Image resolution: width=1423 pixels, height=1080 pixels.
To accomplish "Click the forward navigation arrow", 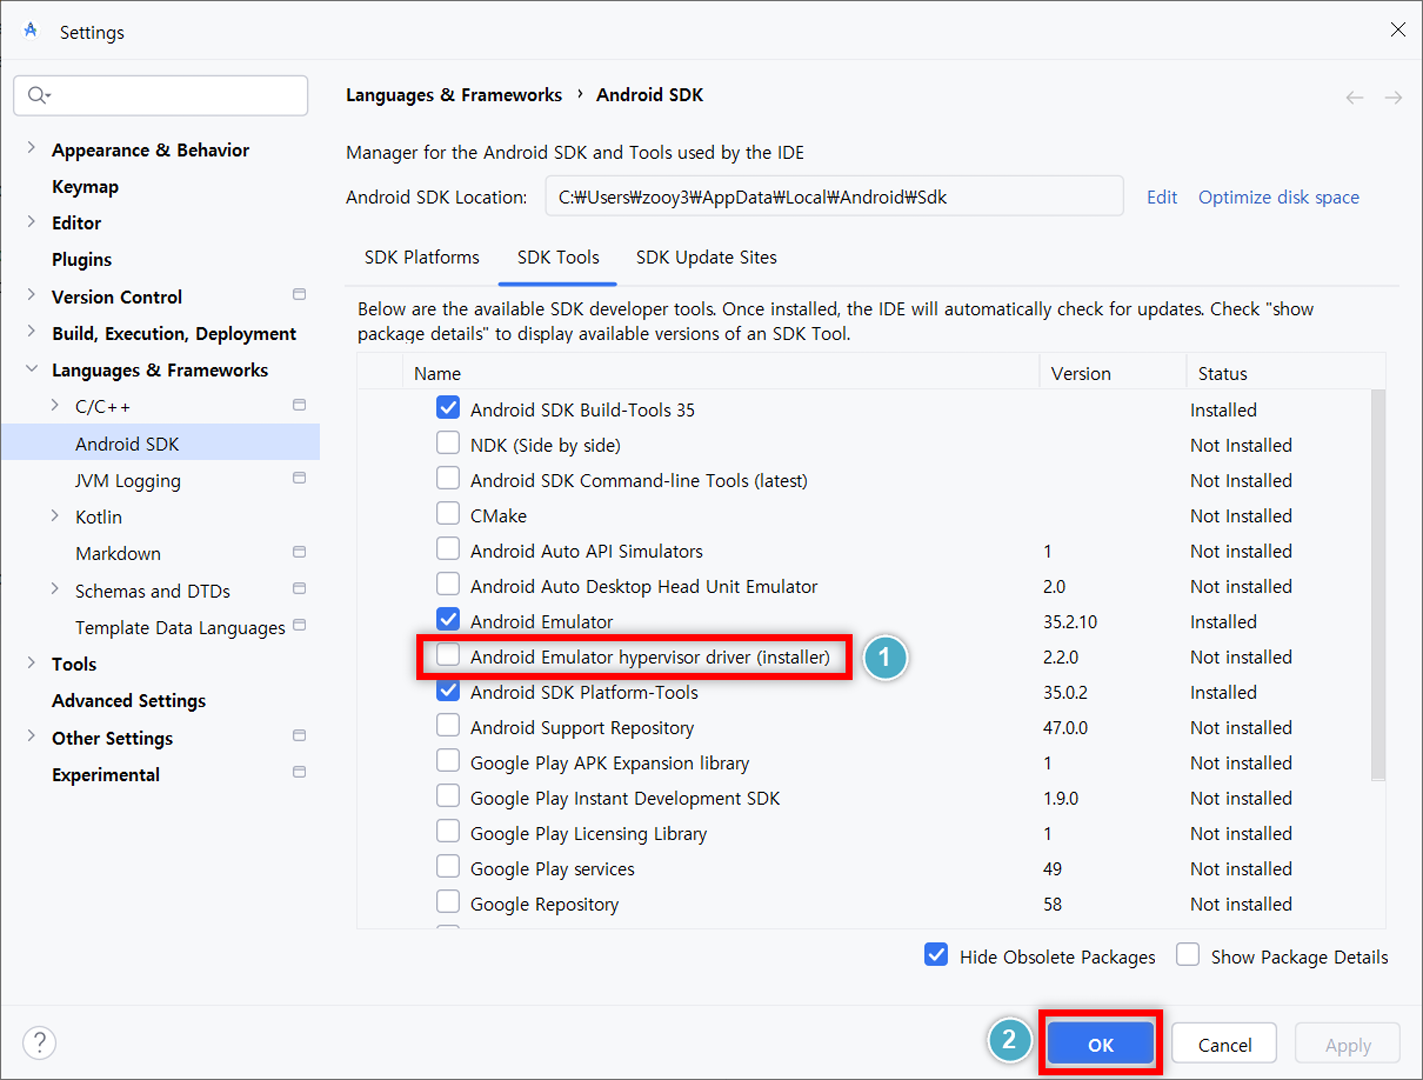I will click(x=1393, y=97).
